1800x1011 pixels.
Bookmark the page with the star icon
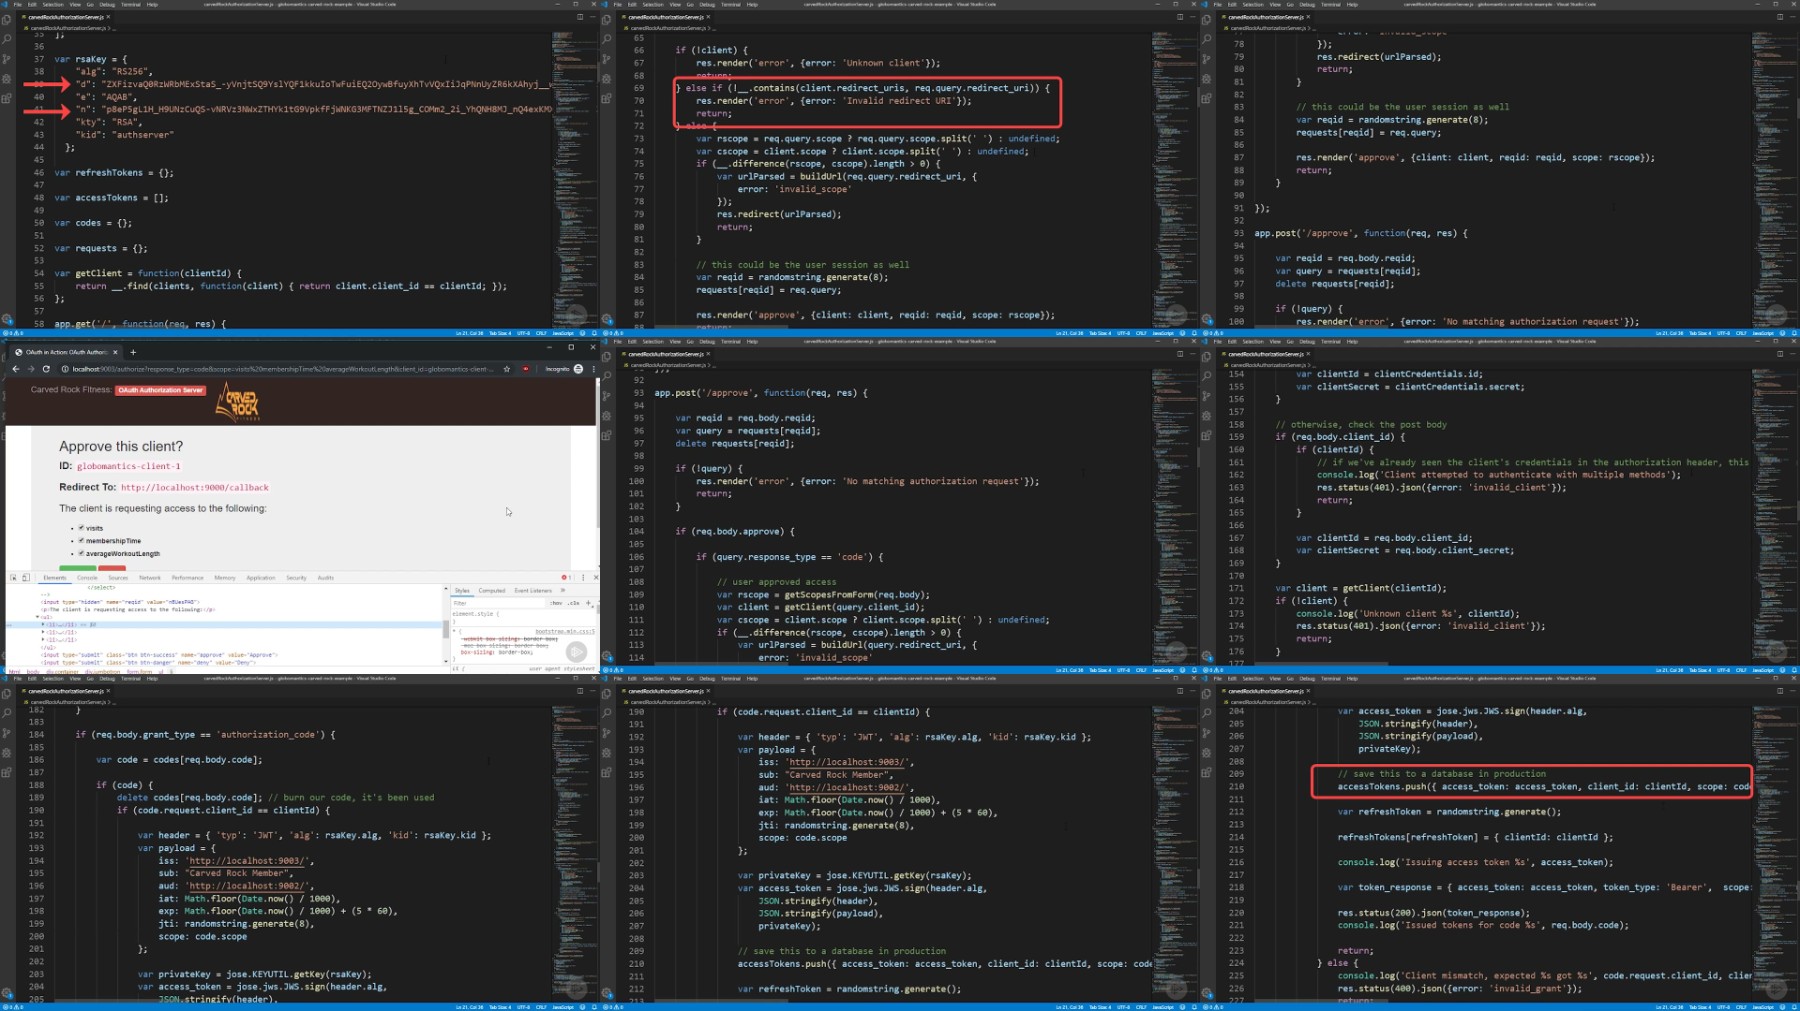507,369
